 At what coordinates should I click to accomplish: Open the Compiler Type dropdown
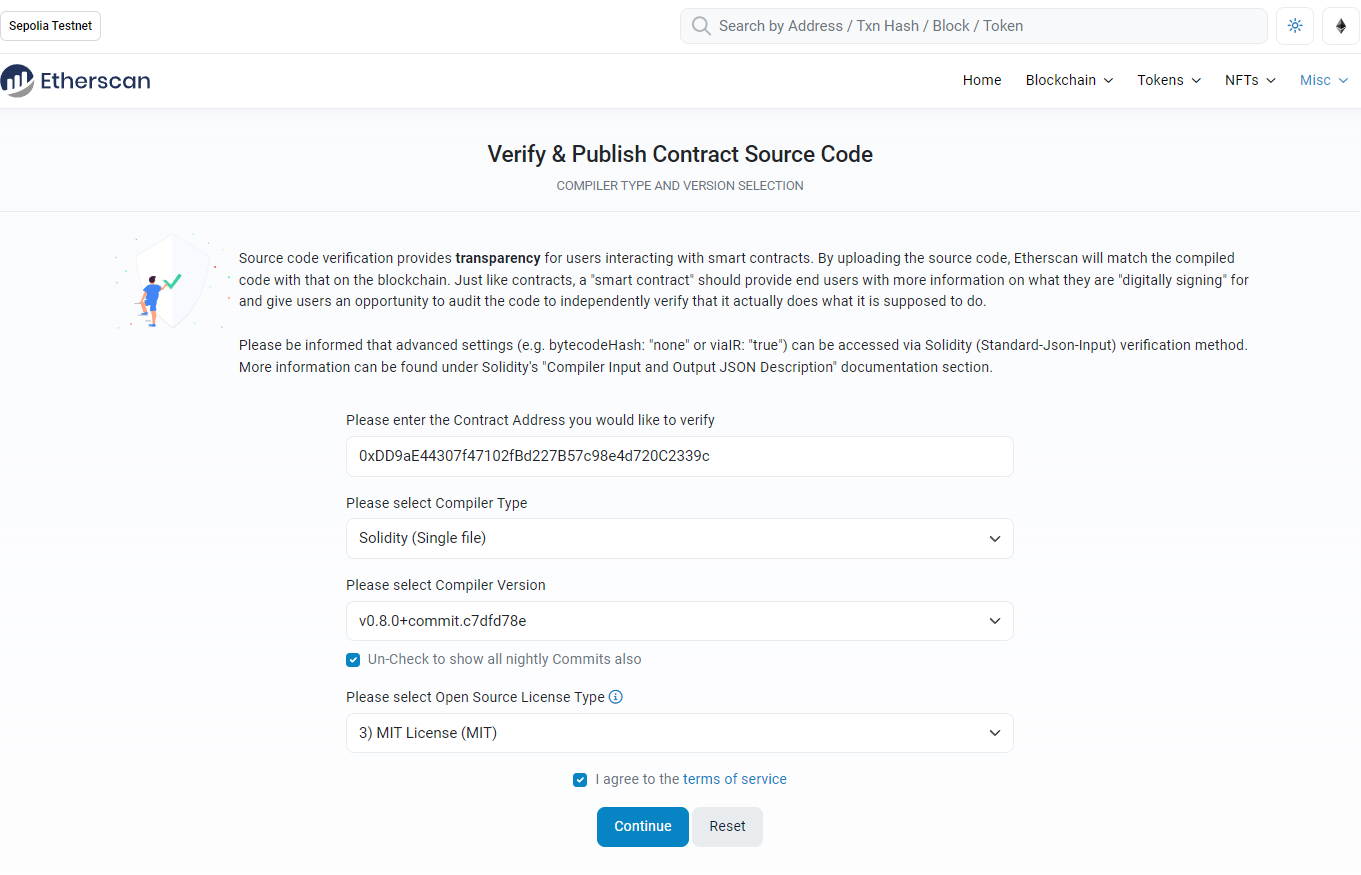pos(680,538)
